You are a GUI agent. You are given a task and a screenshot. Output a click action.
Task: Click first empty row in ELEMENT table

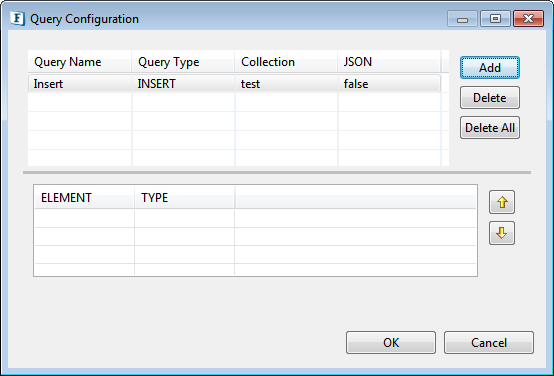tap(255, 218)
